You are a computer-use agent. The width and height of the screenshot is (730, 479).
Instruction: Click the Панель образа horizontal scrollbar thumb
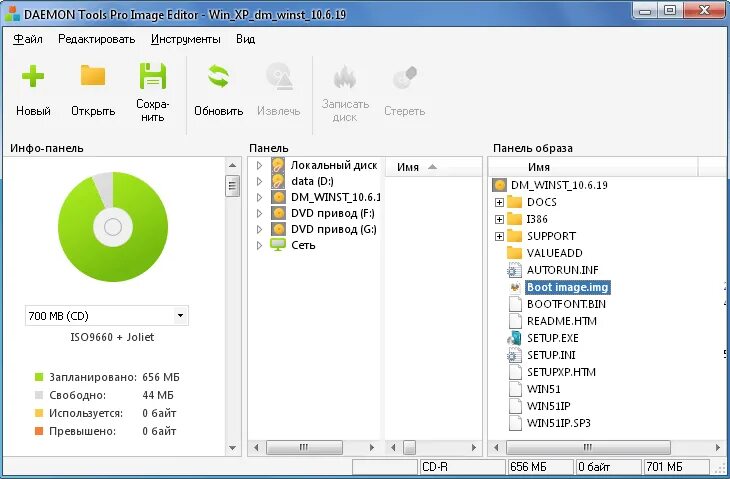click(588, 447)
